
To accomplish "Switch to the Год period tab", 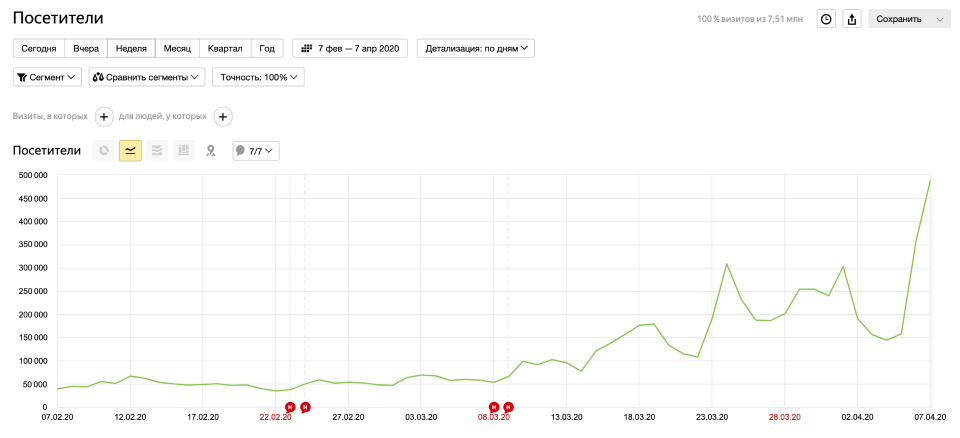I will click(x=267, y=48).
